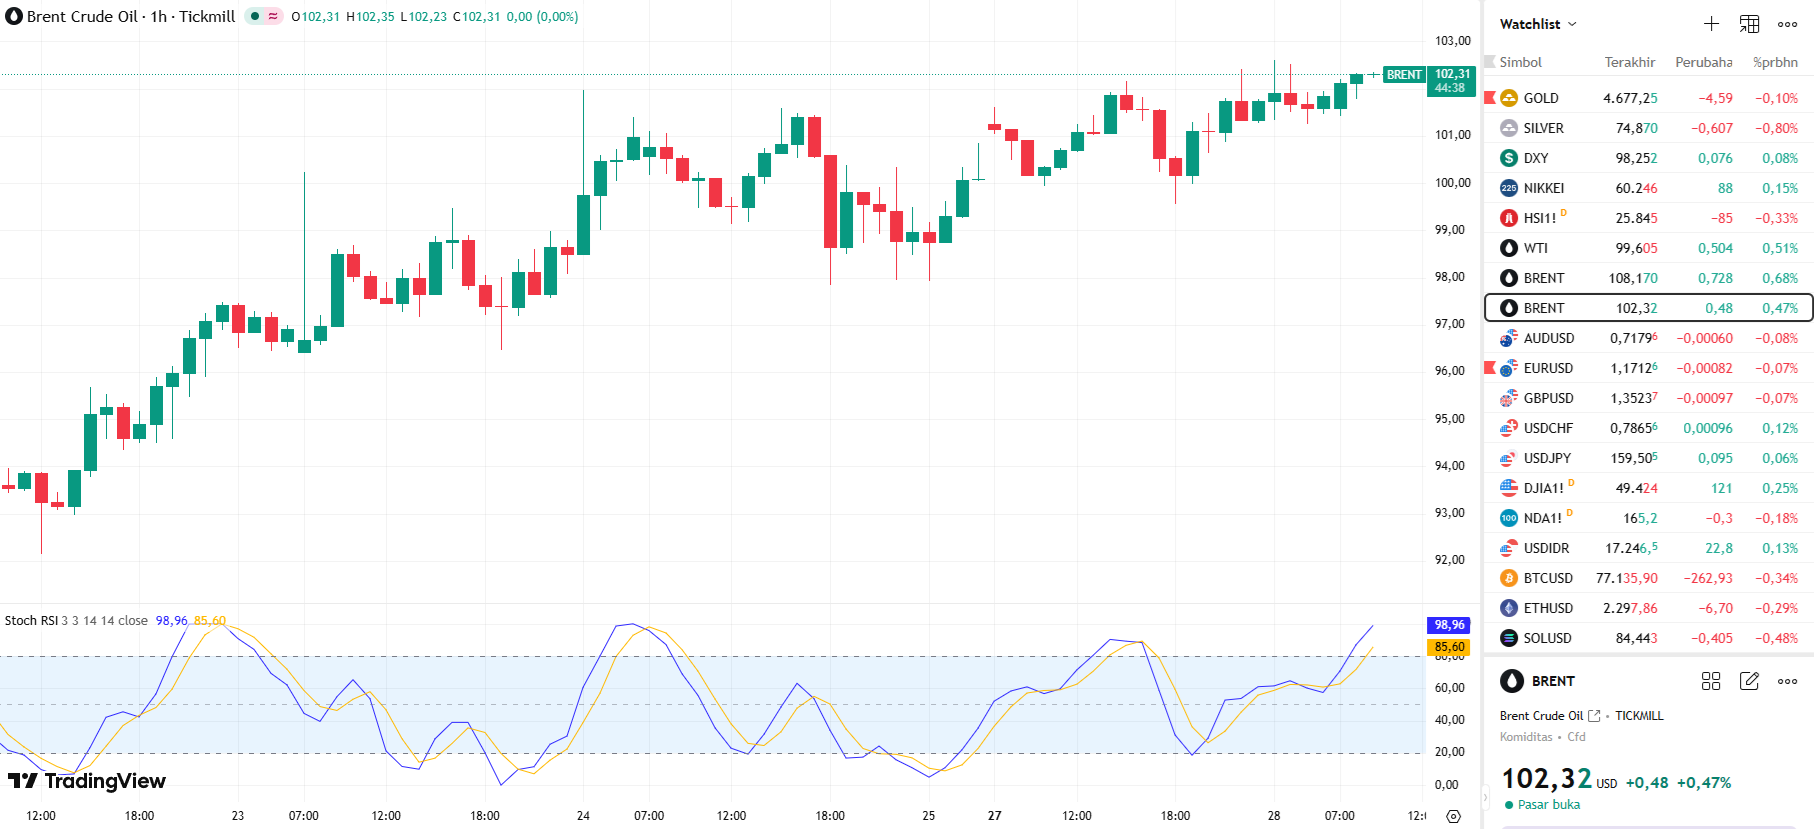This screenshot has width=1814, height=829.
Task: Toggle the red flag on the GOLD row
Action: 1490,98
